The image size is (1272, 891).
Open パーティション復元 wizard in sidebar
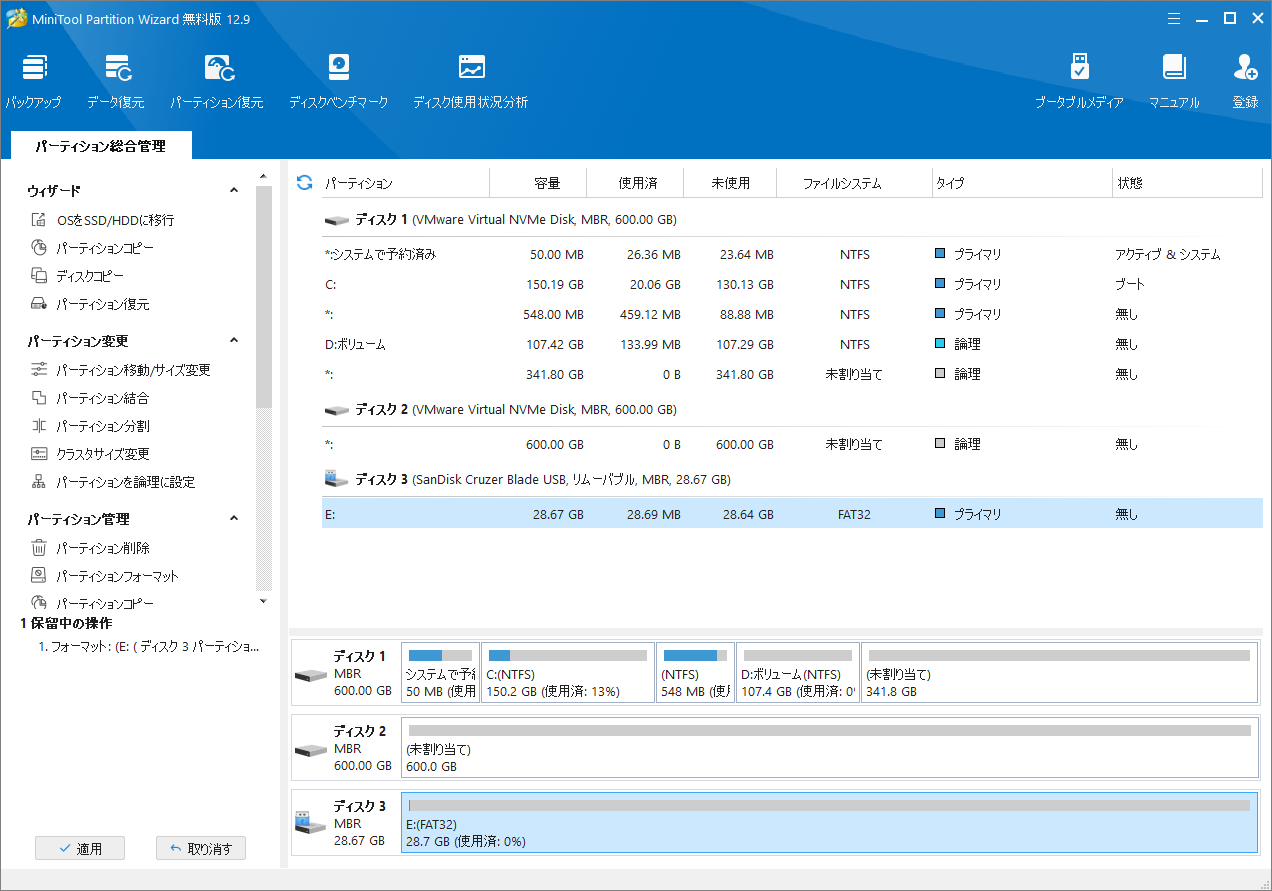[90, 304]
